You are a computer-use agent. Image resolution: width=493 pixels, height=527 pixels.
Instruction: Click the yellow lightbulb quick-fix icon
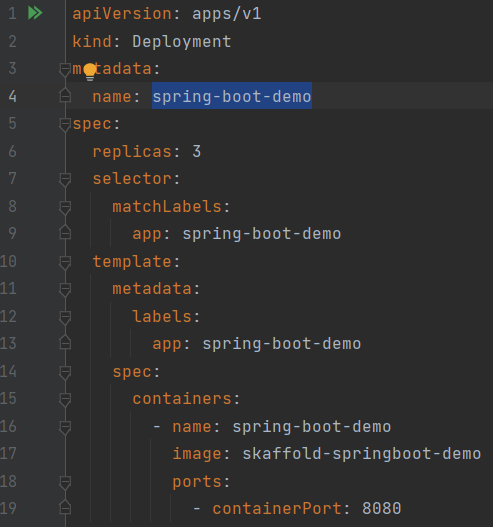[90, 71]
